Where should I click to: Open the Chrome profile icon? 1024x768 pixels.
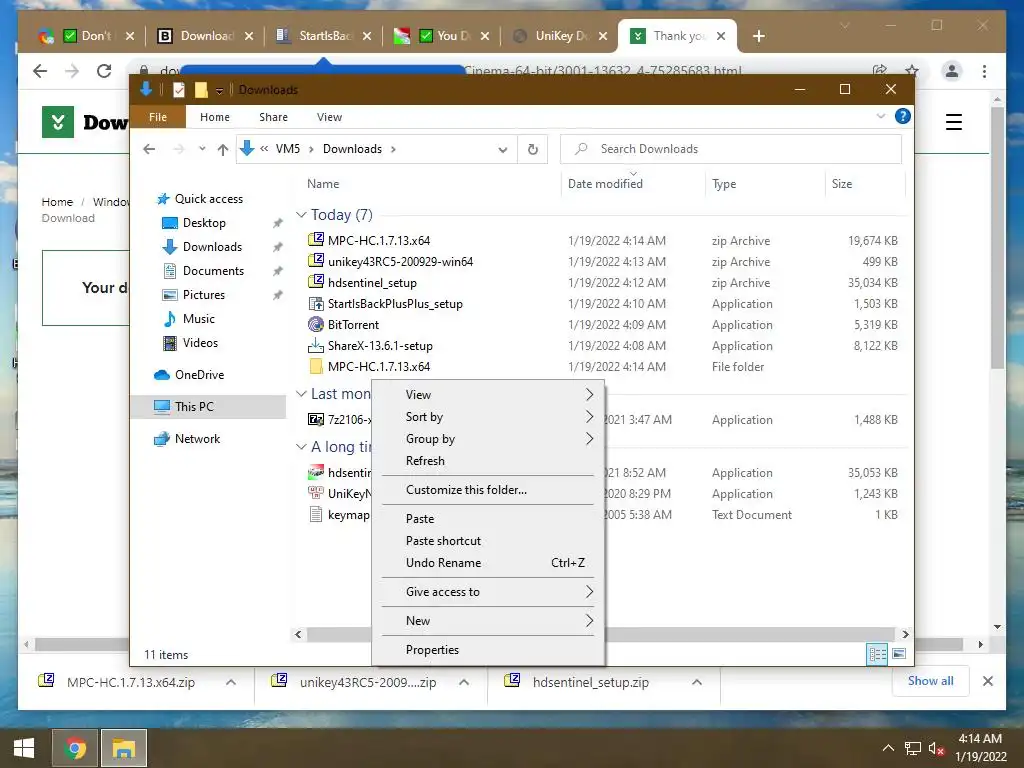(x=952, y=71)
